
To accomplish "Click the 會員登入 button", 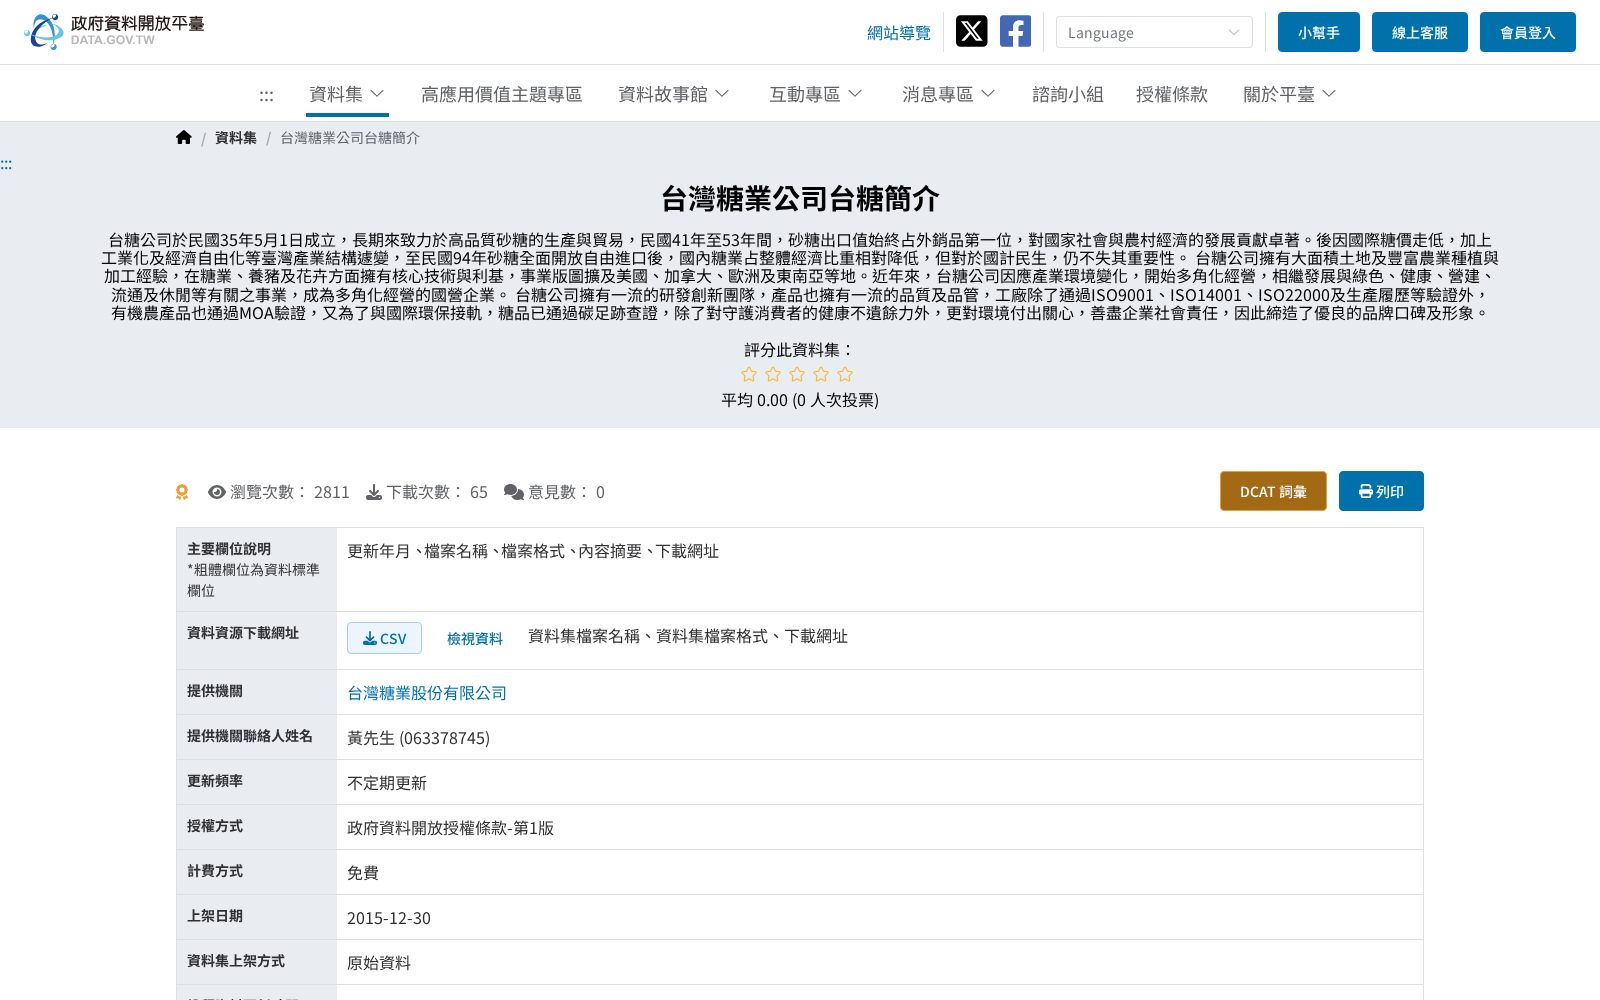I will pos(1528,32).
